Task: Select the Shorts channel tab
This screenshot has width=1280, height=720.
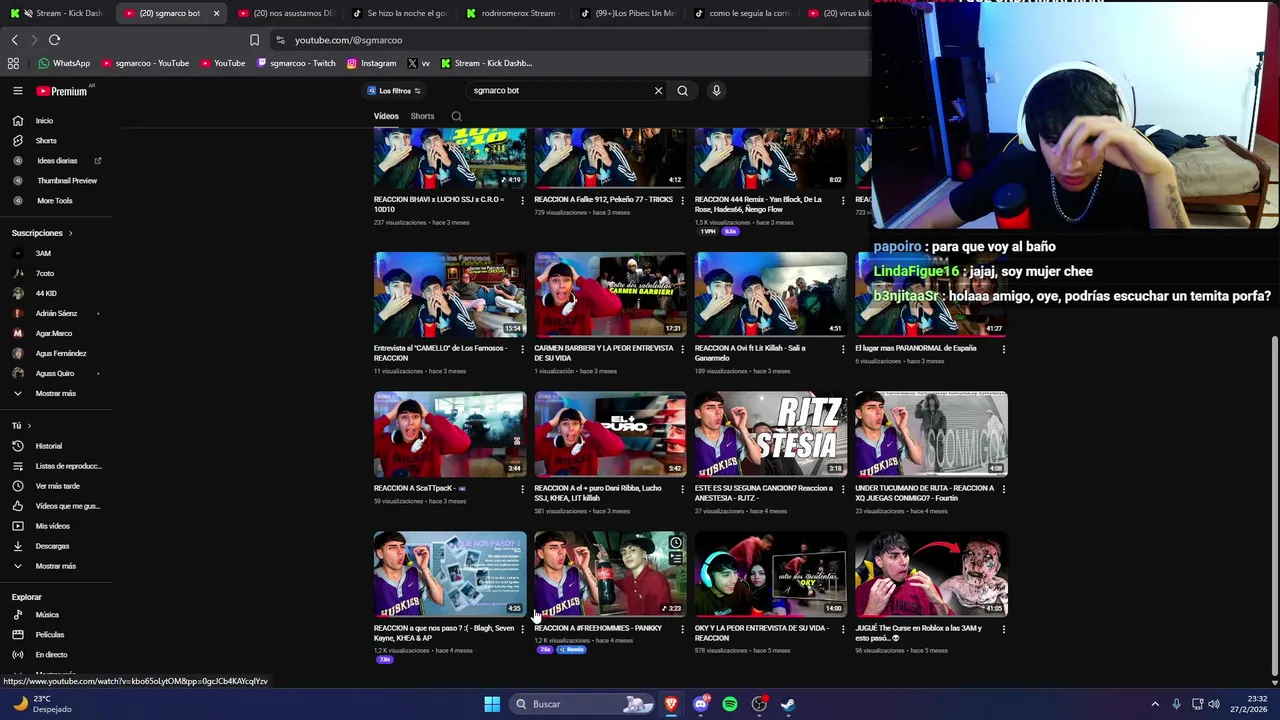Action: point(422,116)
